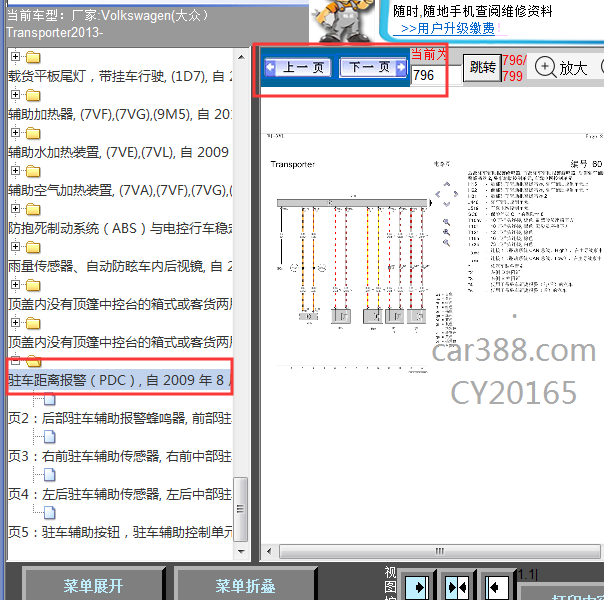
Task: Open 页2：后部驻车辅助报警蜂鸣器
Action: click(x=120, y=418)
